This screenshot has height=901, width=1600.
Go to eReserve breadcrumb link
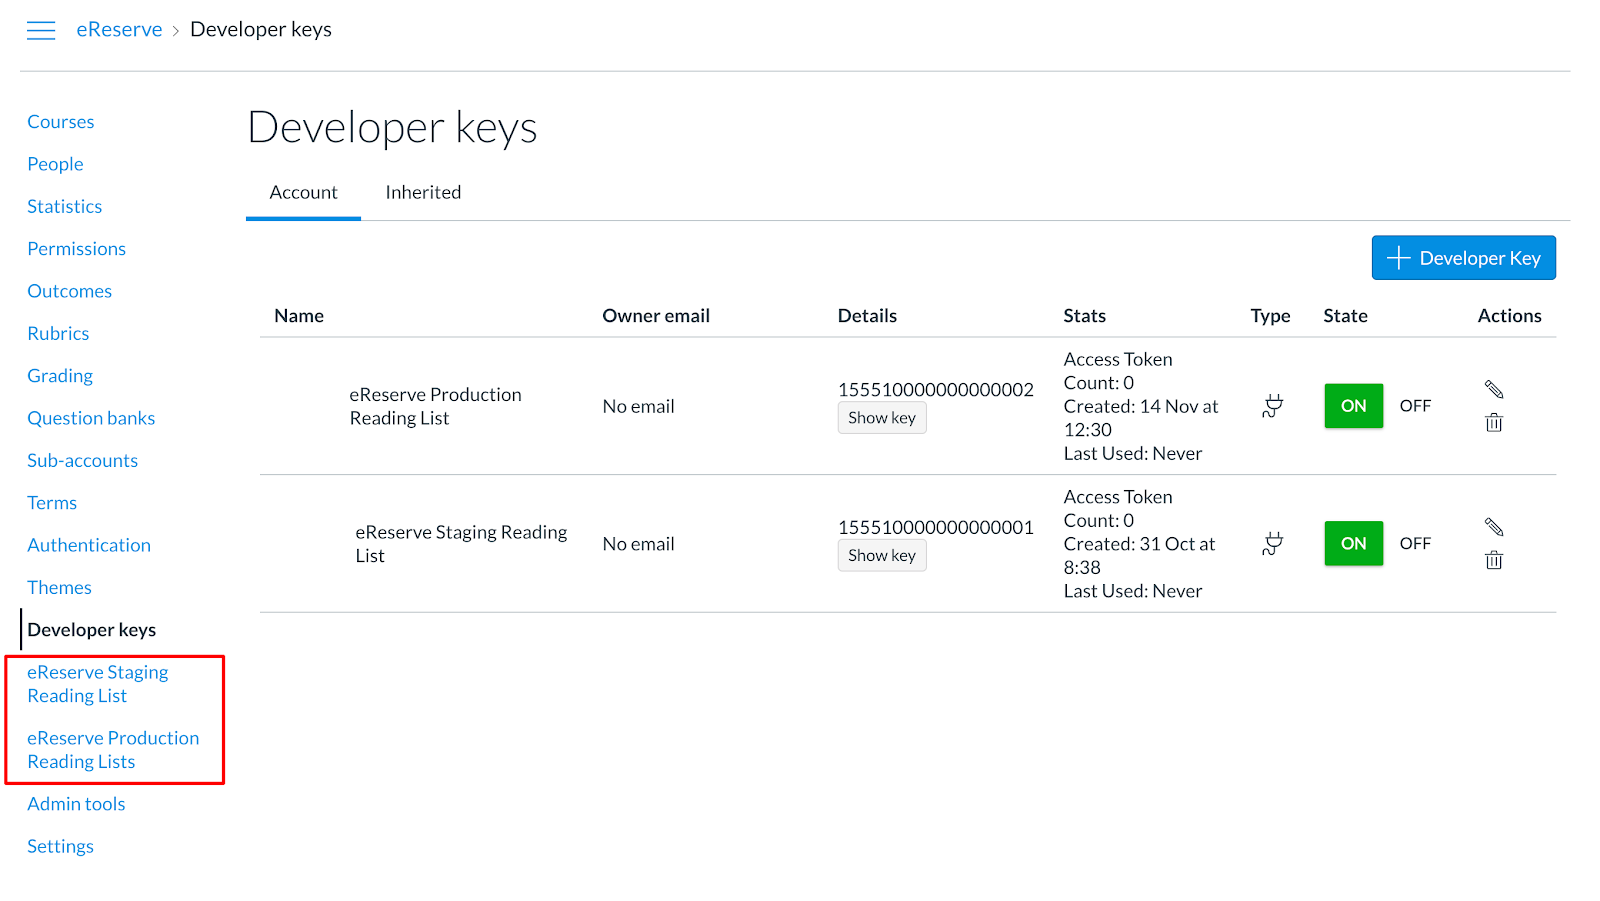tap(119, 30)
